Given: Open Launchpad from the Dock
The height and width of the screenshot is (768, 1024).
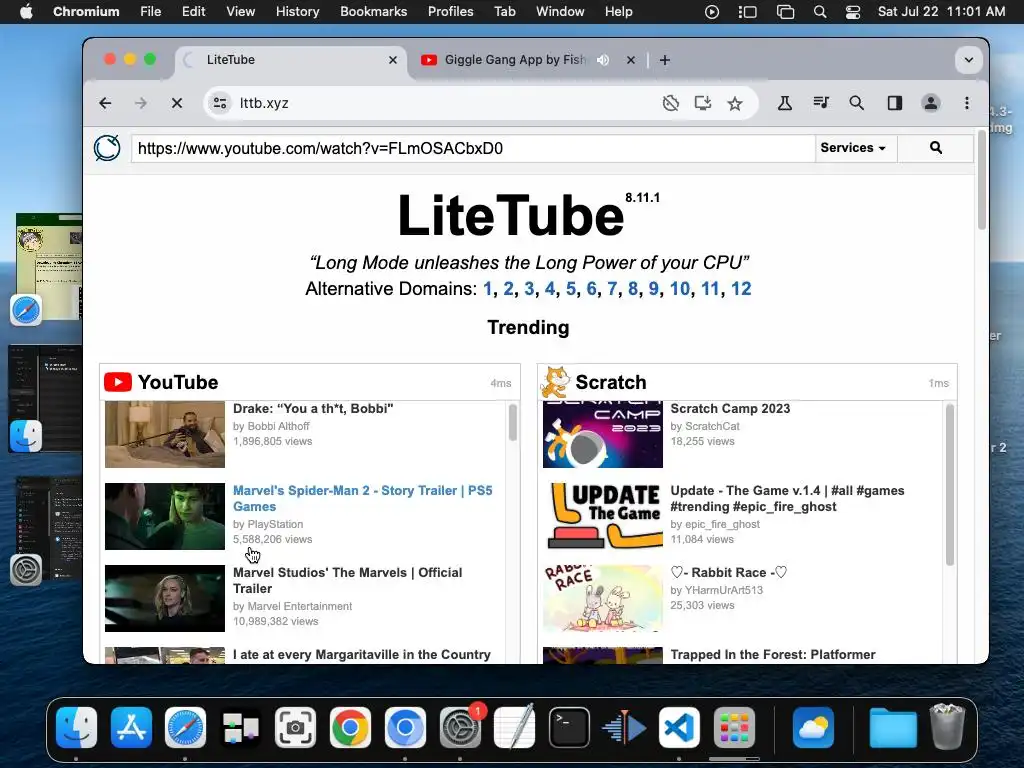Looking at the screenshot, I should (x=734, y=727).
